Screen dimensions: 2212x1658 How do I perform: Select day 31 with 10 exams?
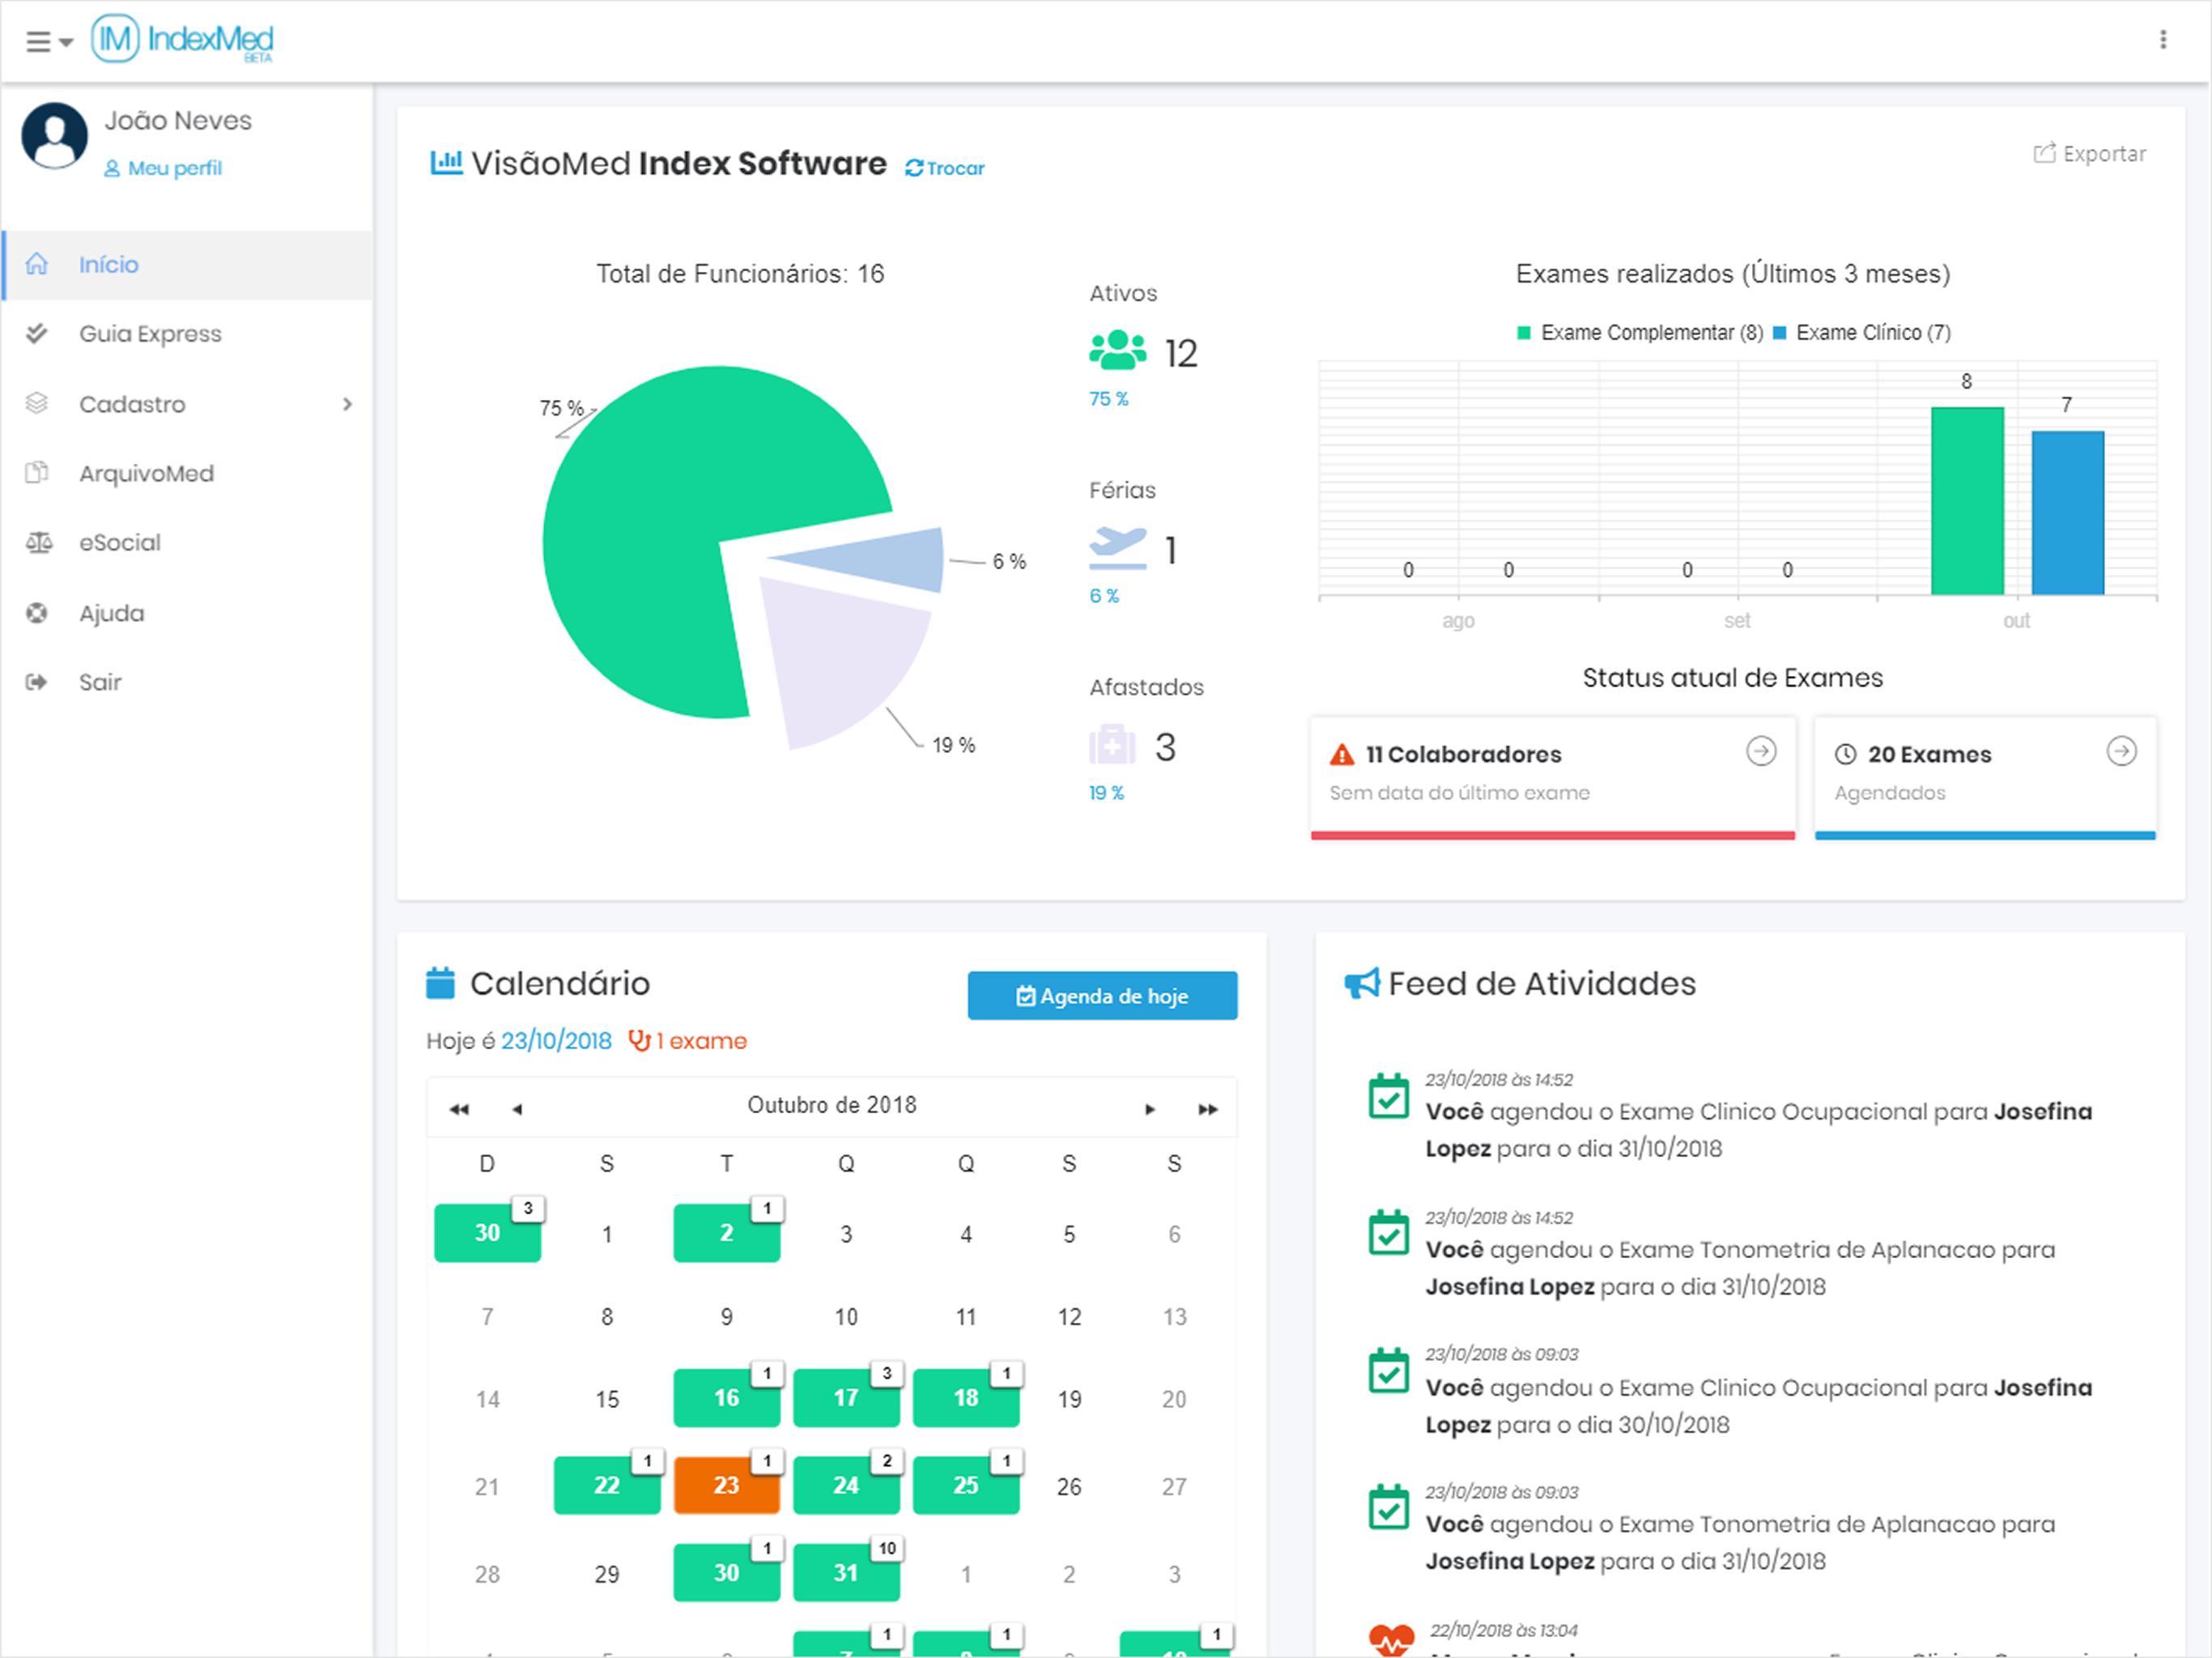[x=846, y=1573]
